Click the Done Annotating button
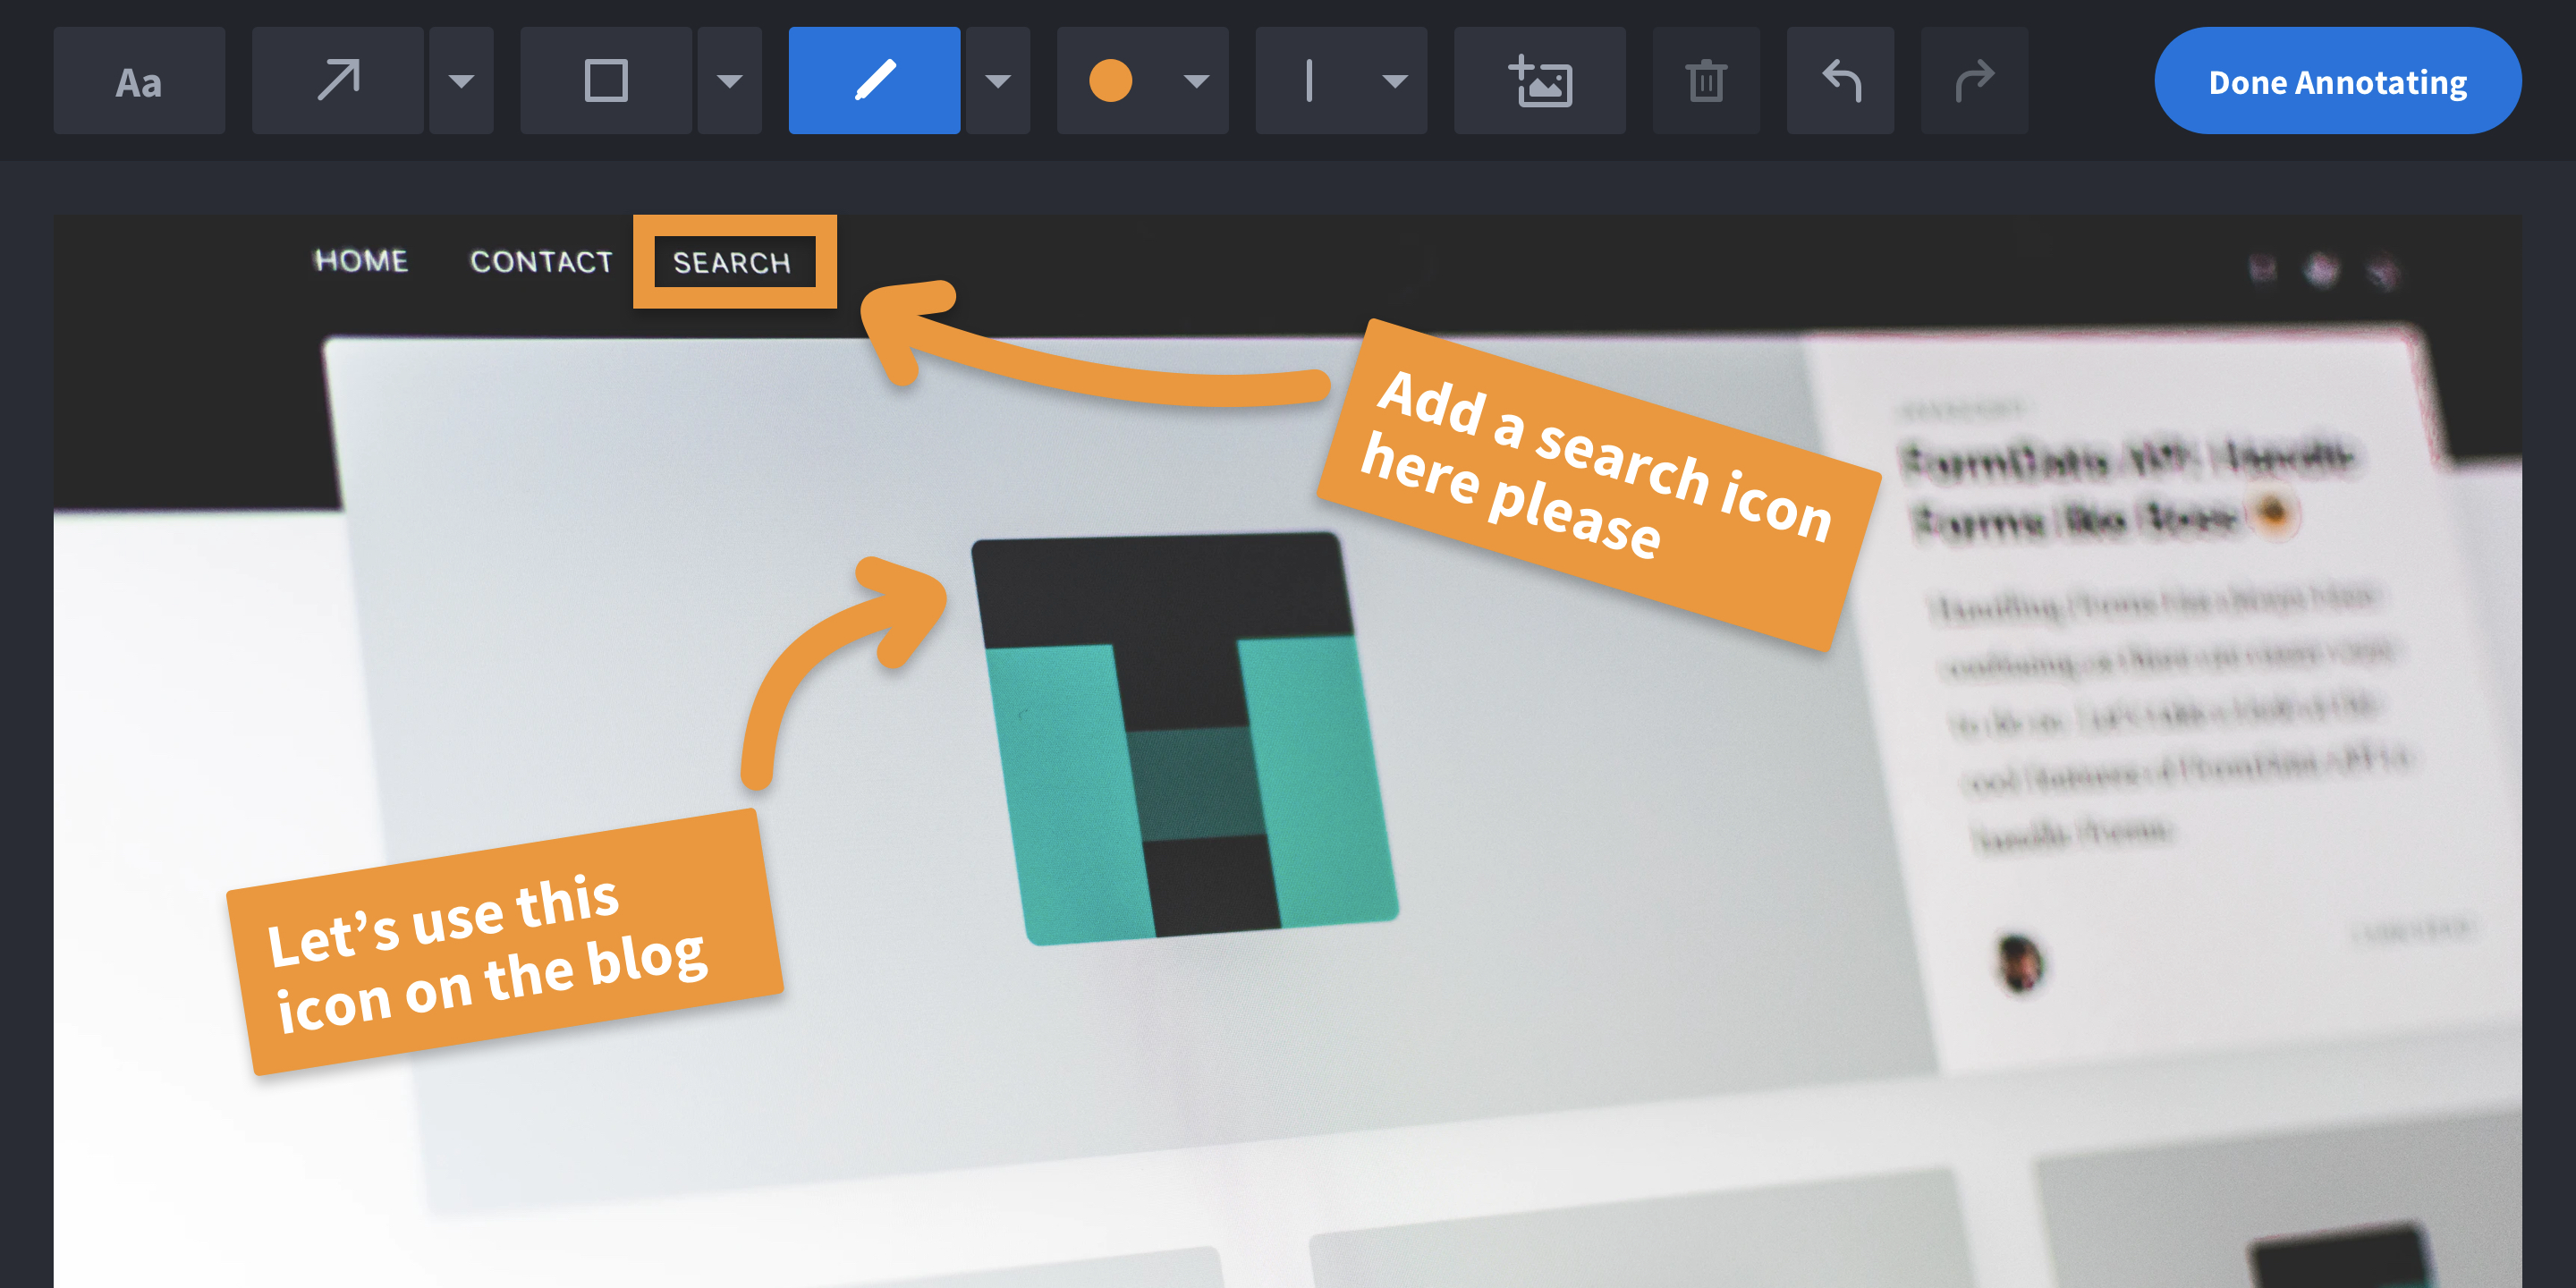The height and width of the screenshot is (1288, 2576). click(2337, 81)
